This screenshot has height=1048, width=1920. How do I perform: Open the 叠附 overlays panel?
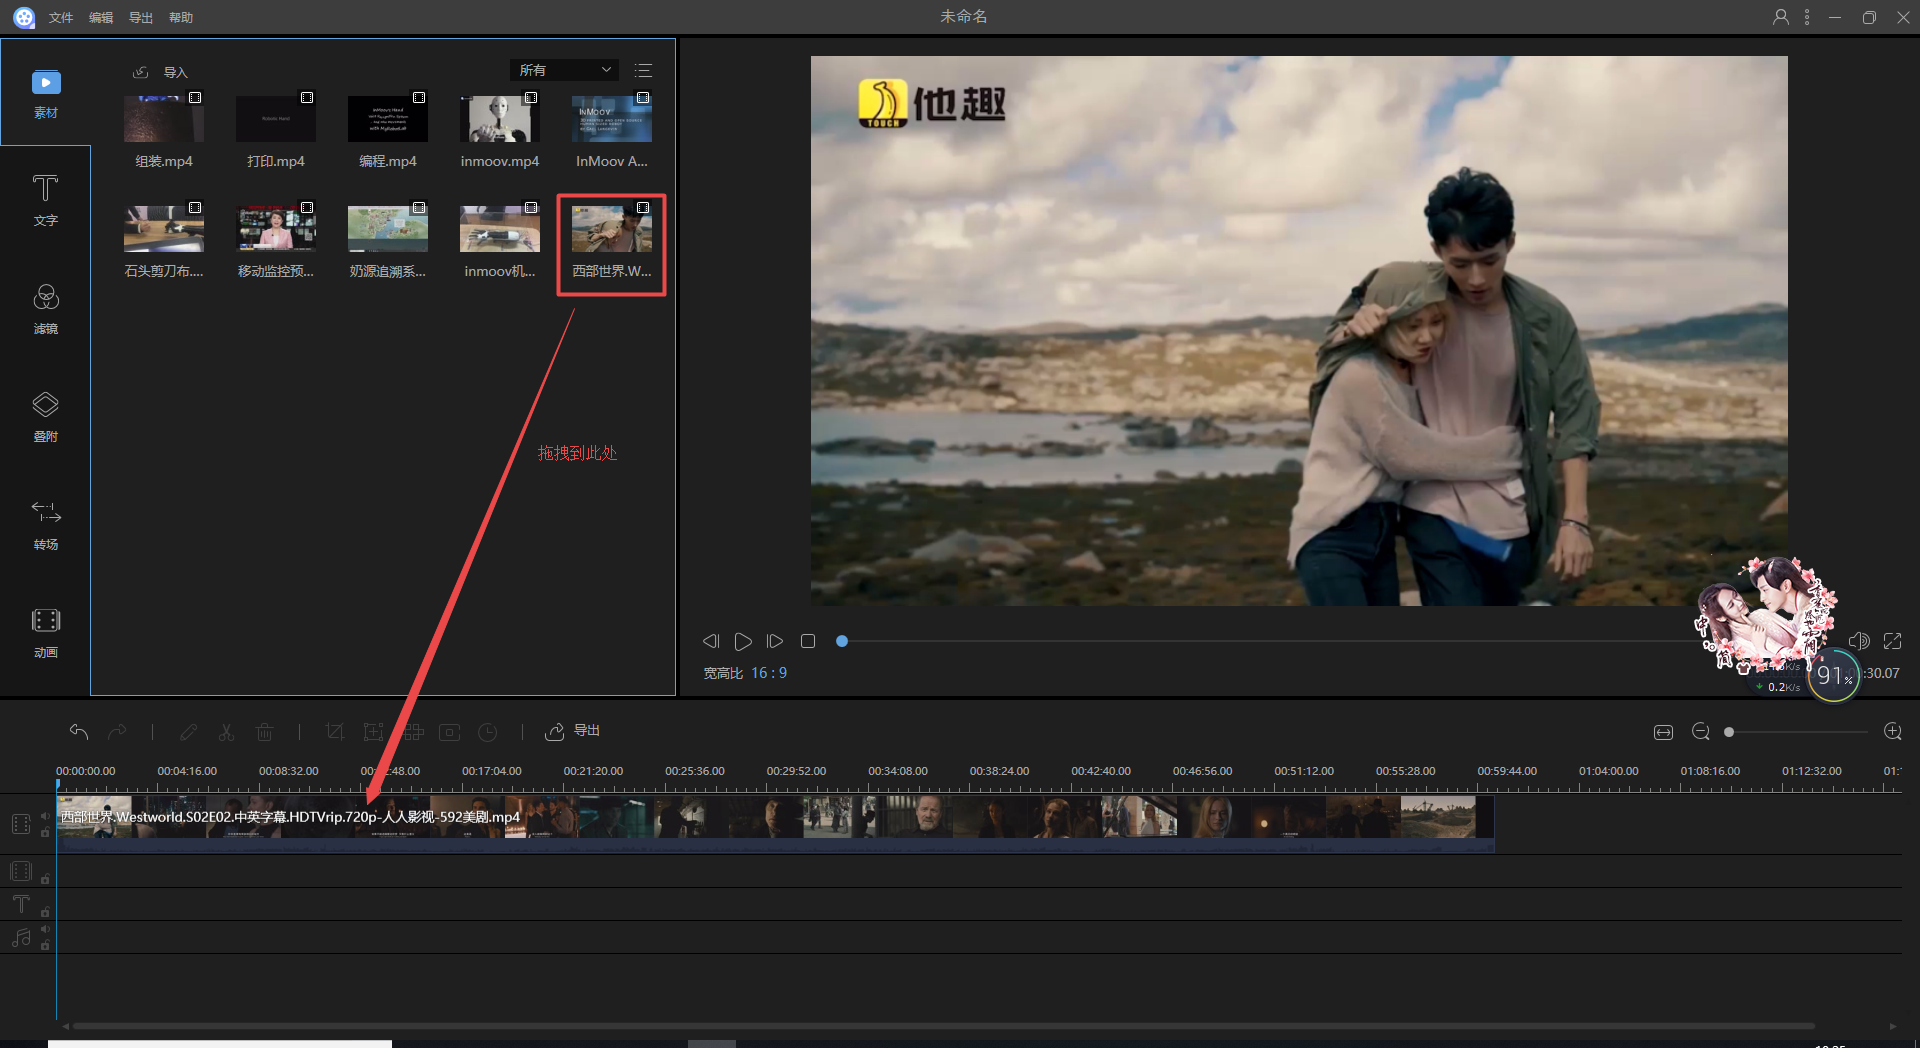(46, 417)
